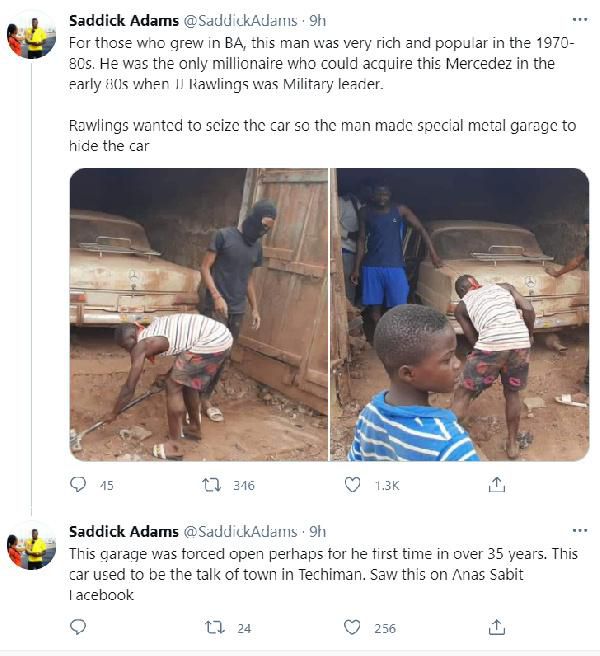Click profile avatar beside the second tweet
Image resolution: width=600 pixels, height=656 pixels.
coord(31,547)
